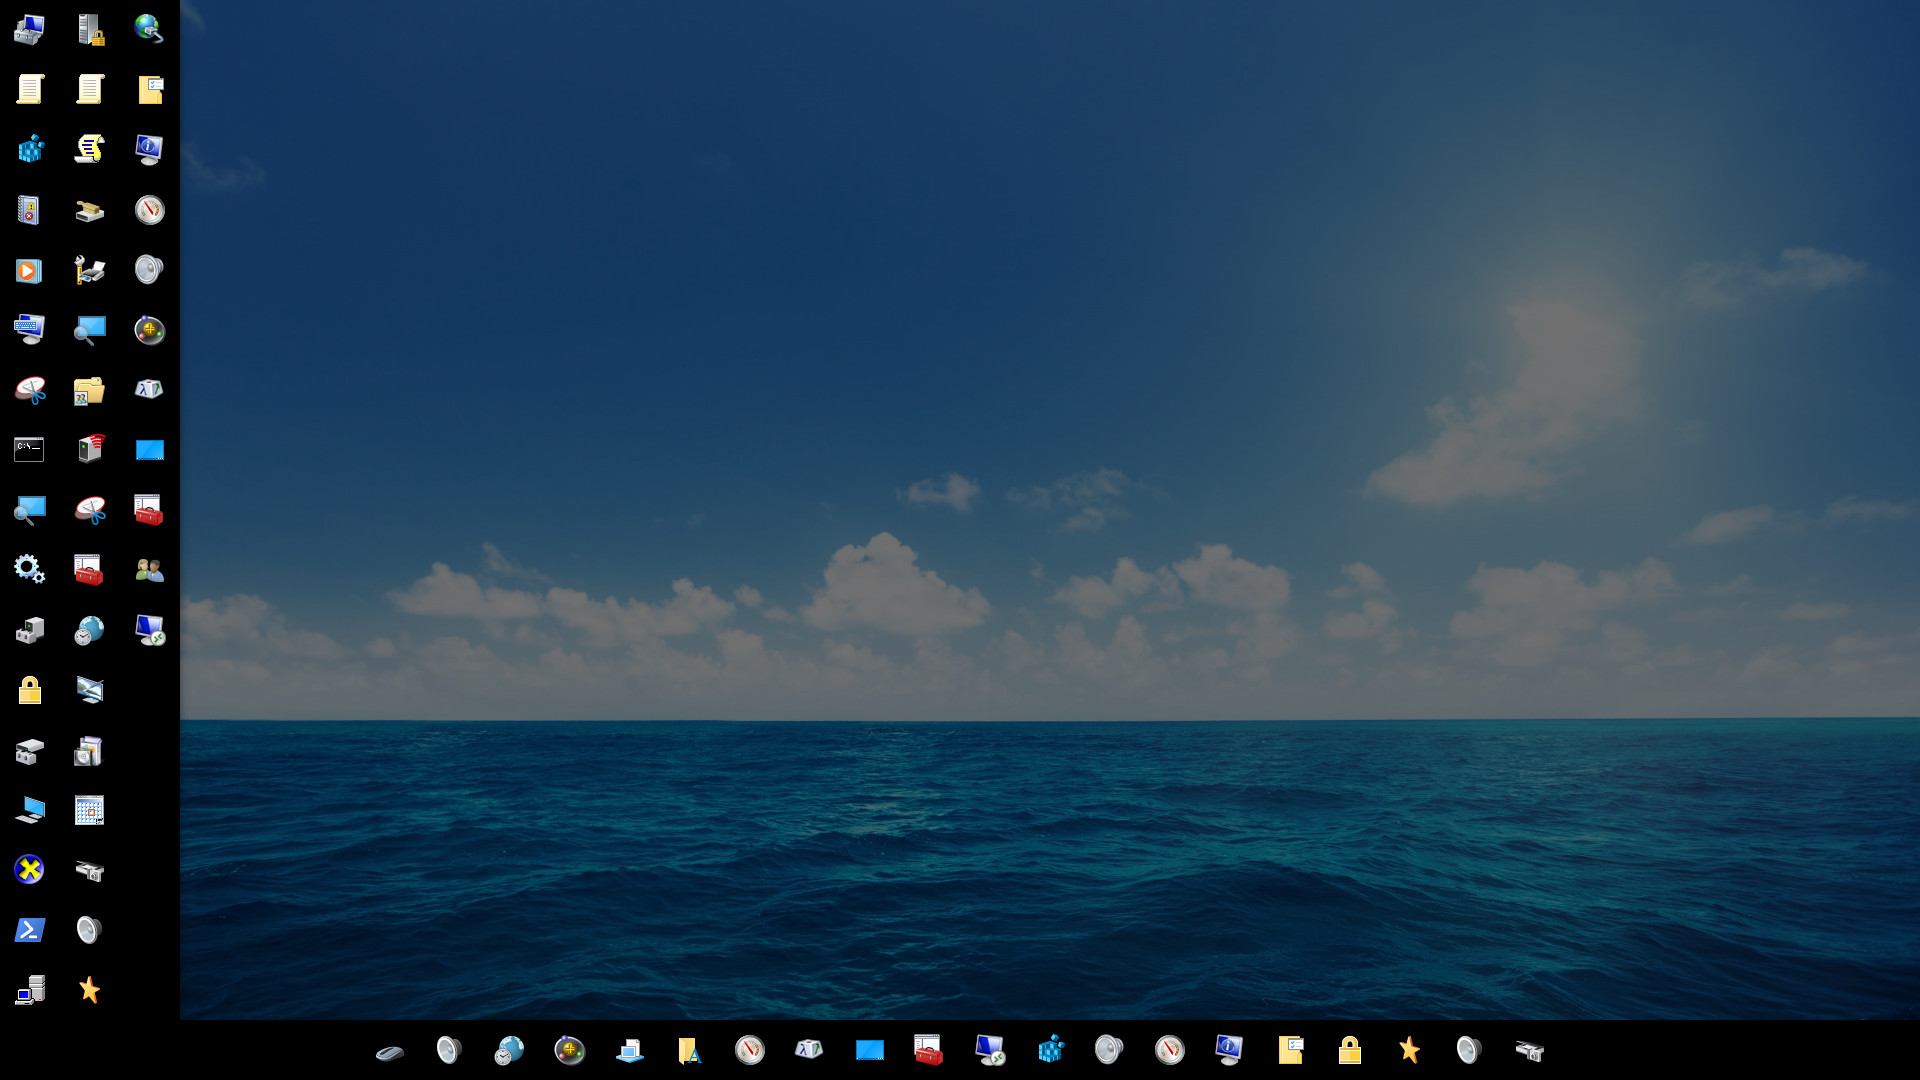Open the Character Map cube icon
The image size is (1920, 1080).
[x=150, y=390]
